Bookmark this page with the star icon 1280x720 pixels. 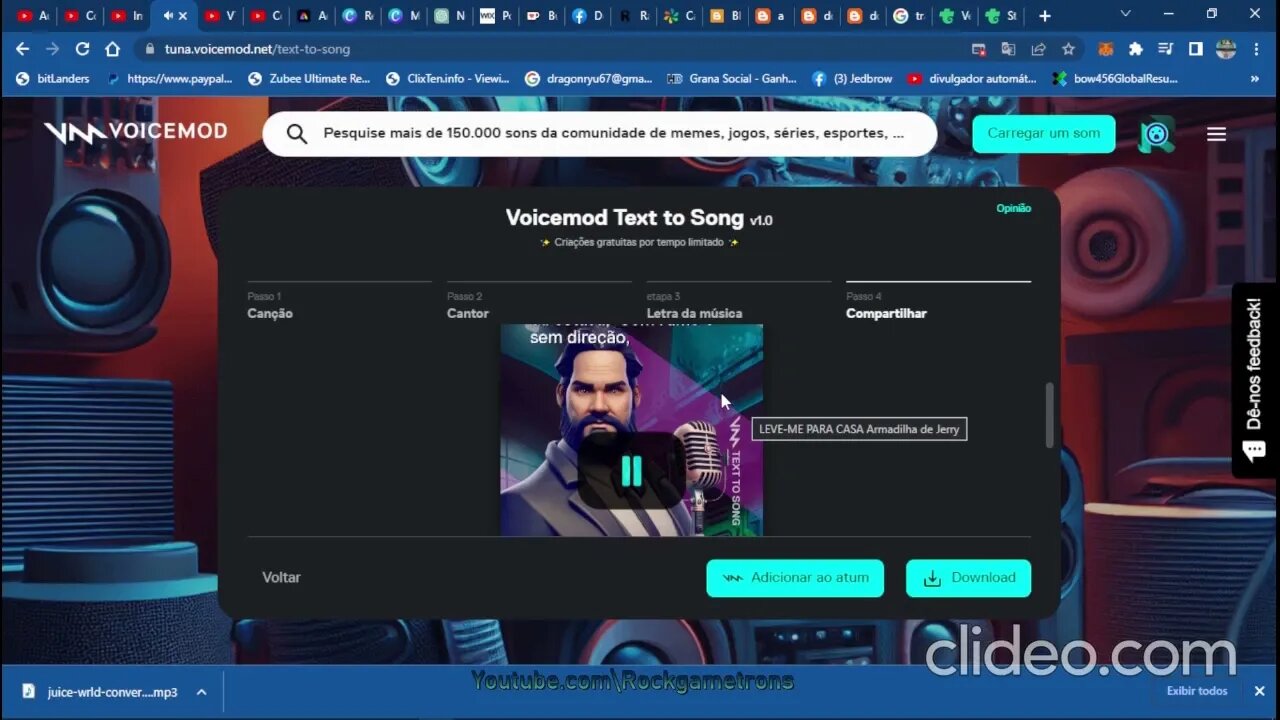1068,49
